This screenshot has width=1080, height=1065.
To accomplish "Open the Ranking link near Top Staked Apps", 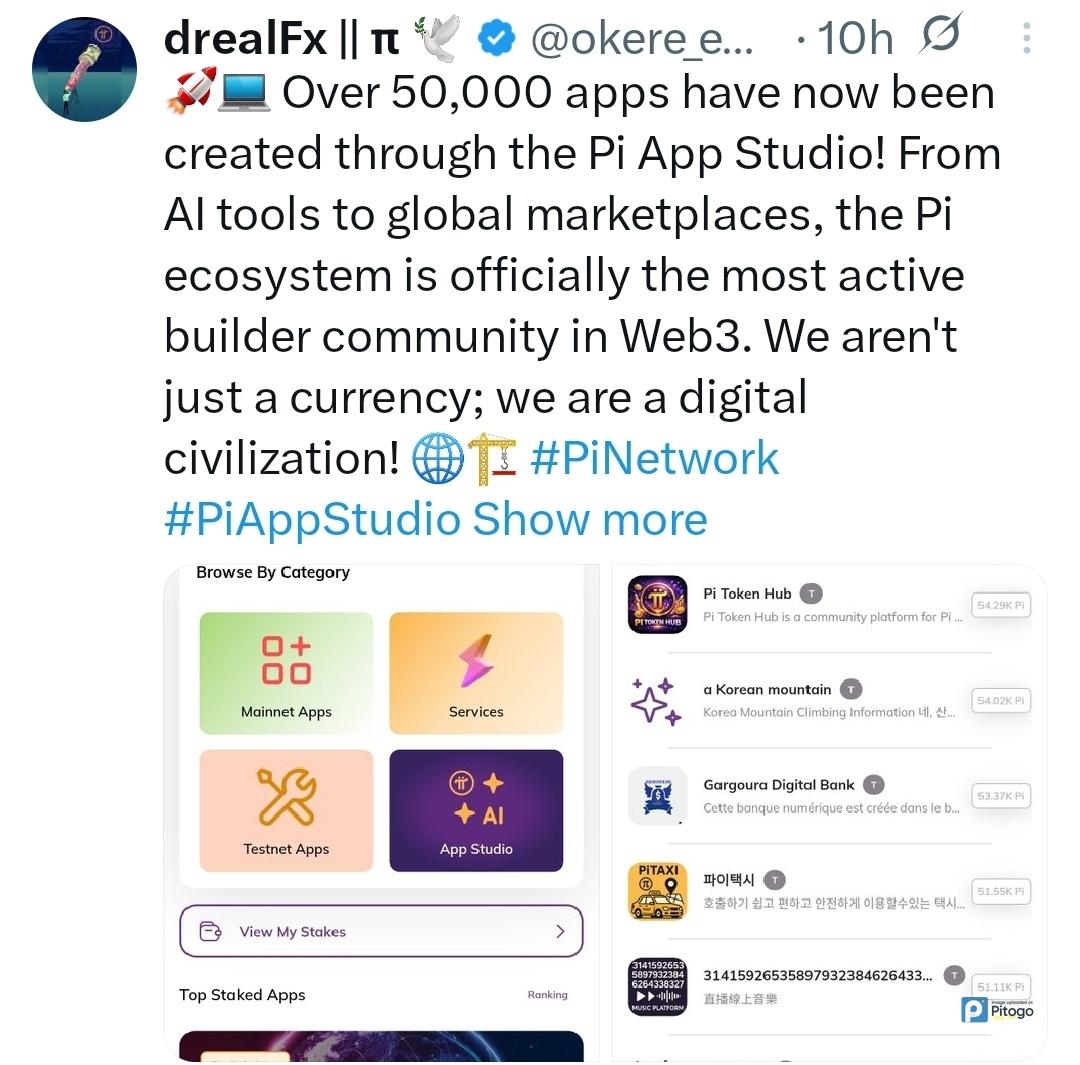I will point(548,995).
